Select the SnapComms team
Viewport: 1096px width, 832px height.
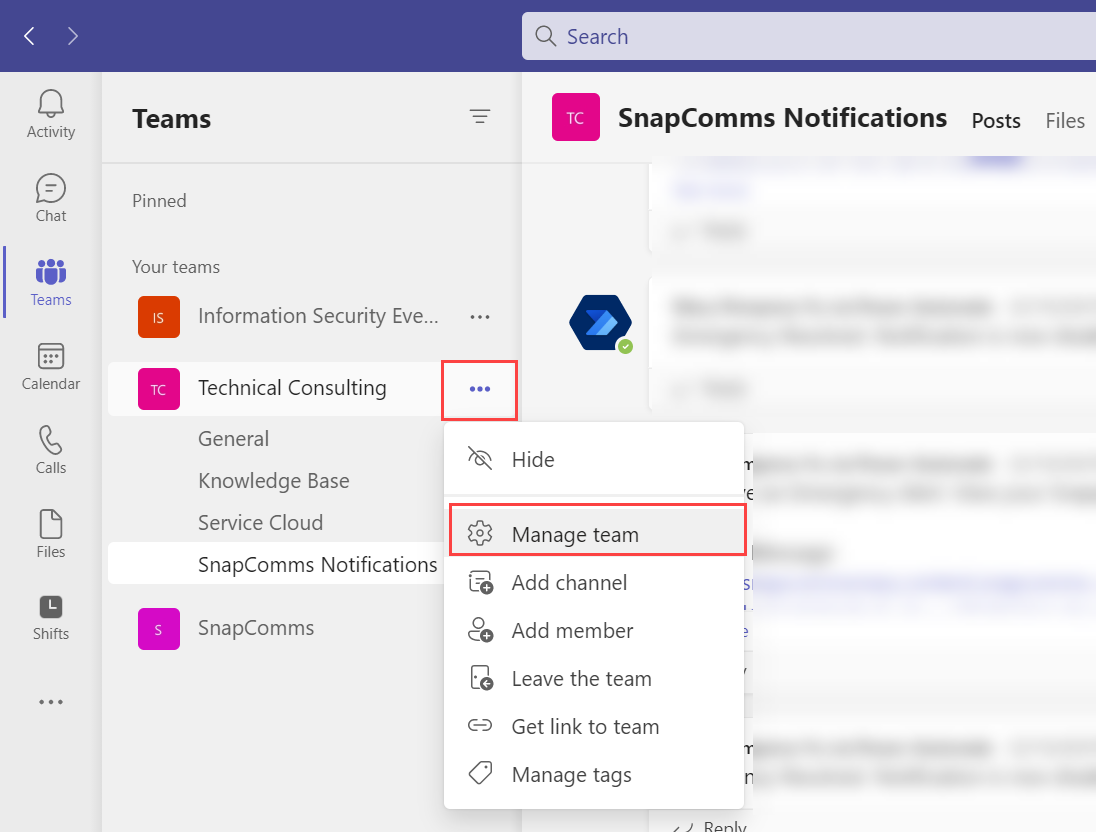(257, 628)
